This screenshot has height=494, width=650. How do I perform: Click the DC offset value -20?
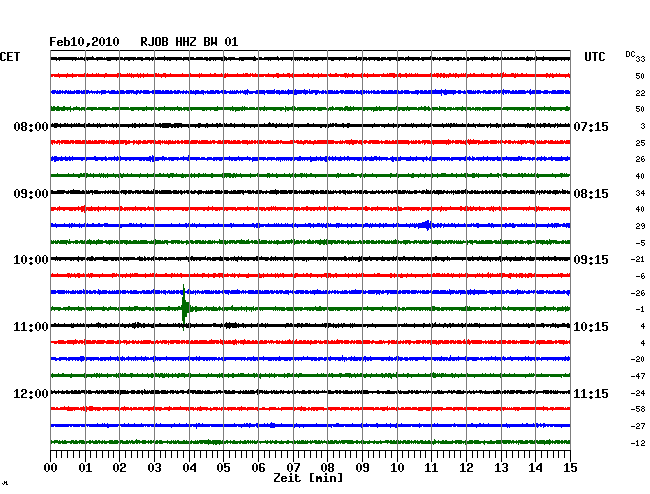(x=638, y=359)
